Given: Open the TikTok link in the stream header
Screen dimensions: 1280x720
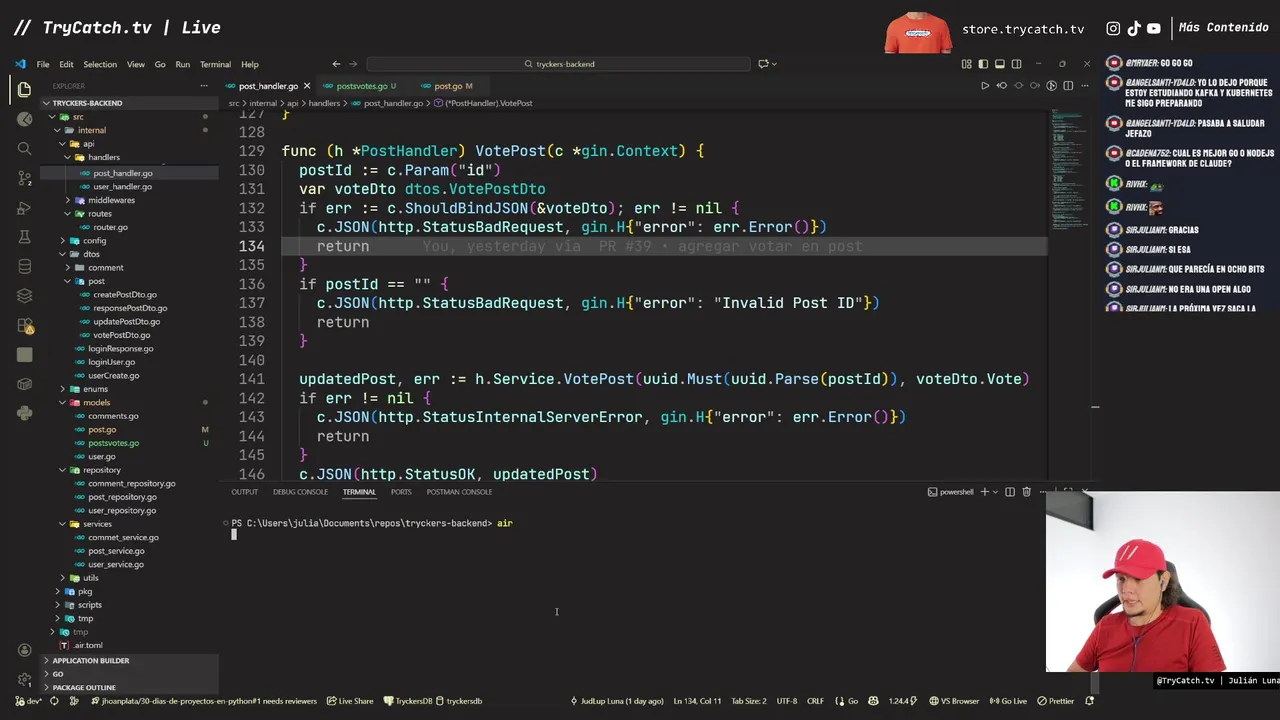Looking at the screenshot, I should coord(1133,29).
